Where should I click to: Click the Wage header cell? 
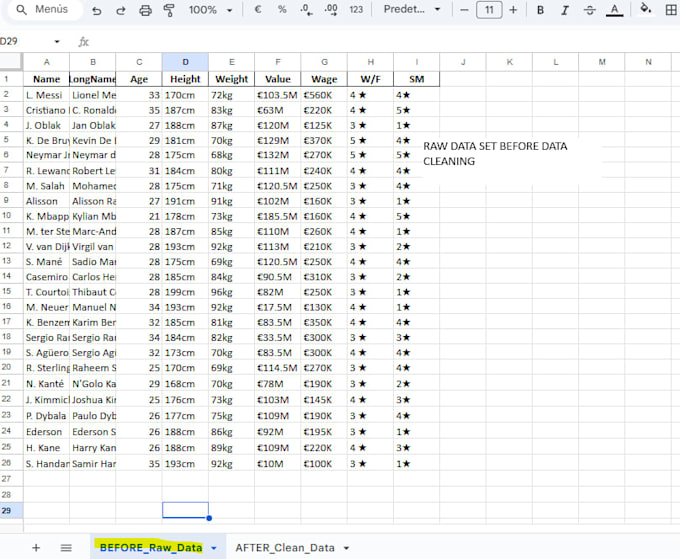point(324,79)
